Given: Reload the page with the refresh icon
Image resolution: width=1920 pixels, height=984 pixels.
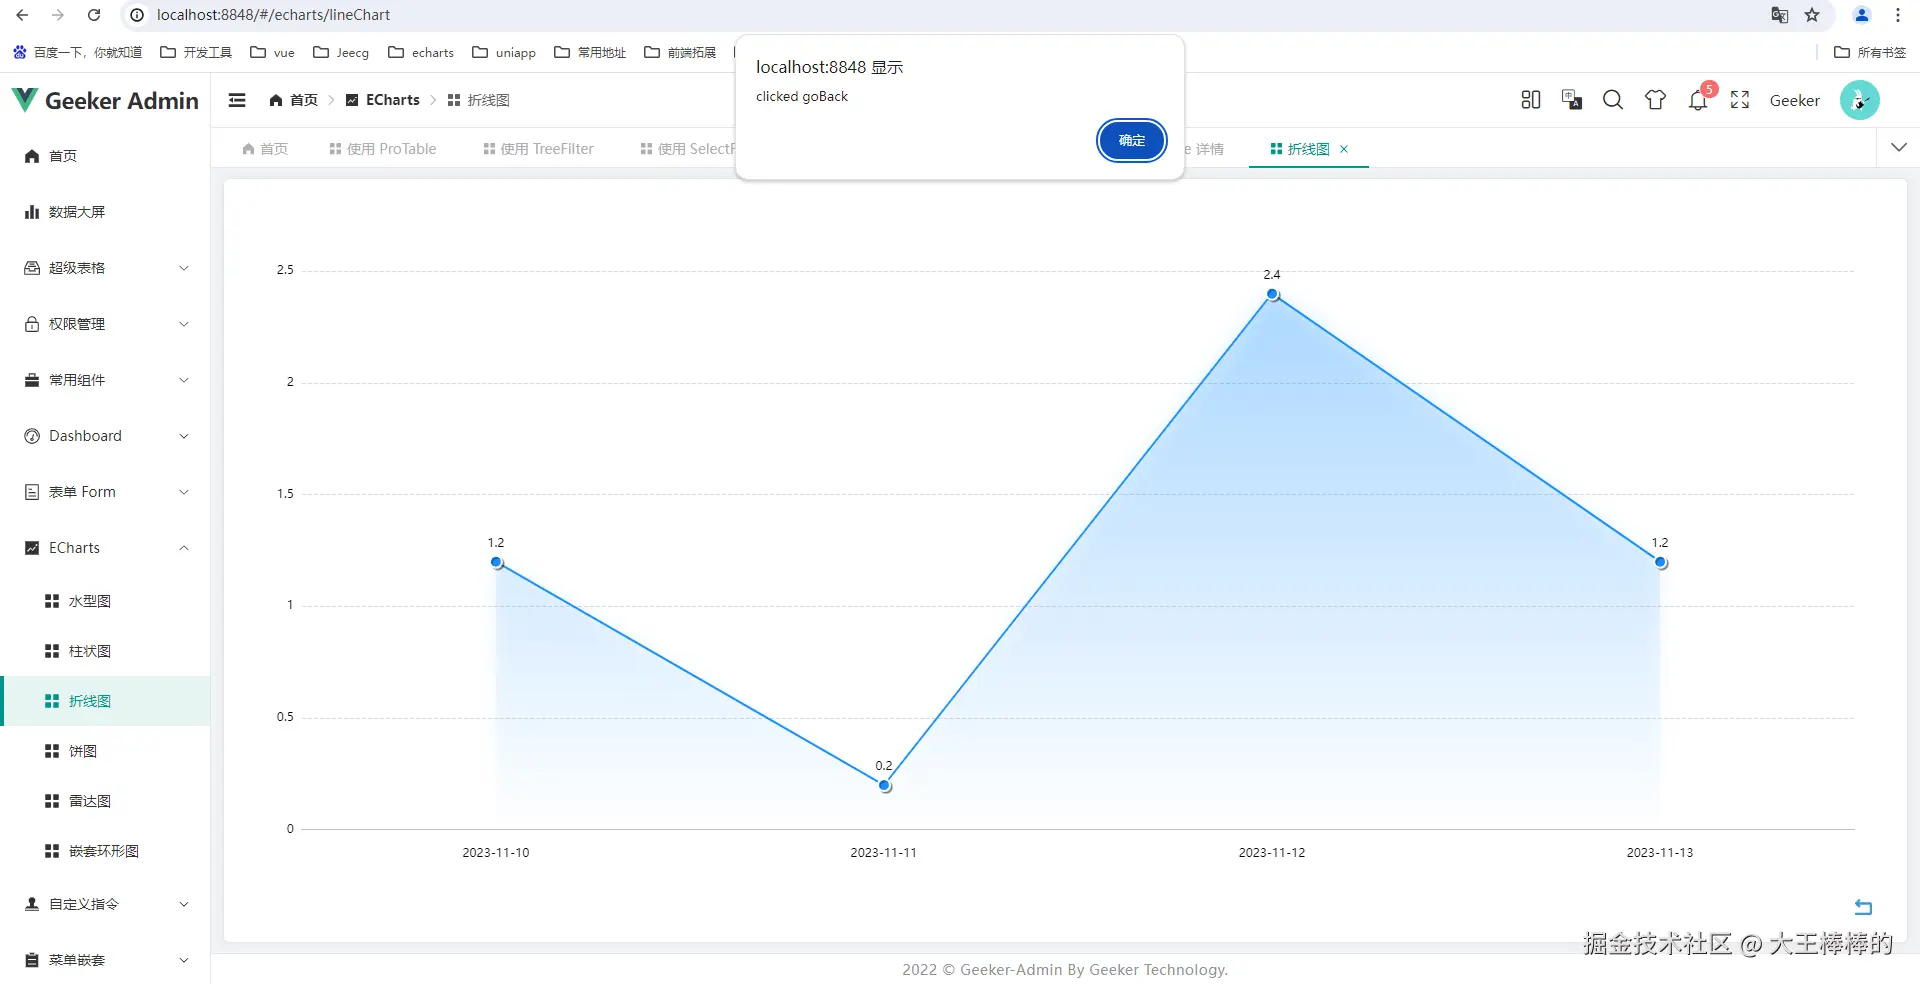Looking at the screenshot, I should click(94, 15).
